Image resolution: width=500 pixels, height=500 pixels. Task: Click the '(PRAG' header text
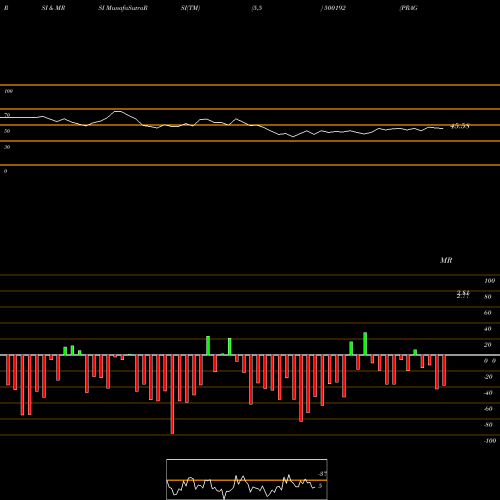[x=408, y=8]
